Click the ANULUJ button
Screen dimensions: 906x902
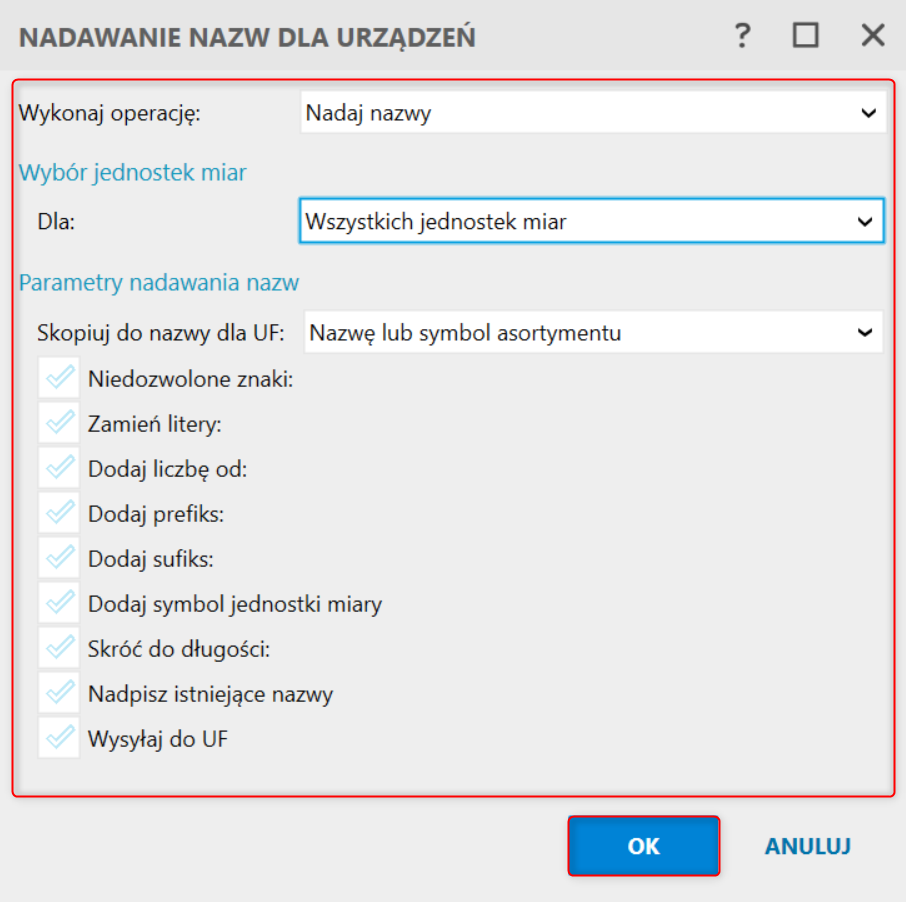(x=807, y=846)
